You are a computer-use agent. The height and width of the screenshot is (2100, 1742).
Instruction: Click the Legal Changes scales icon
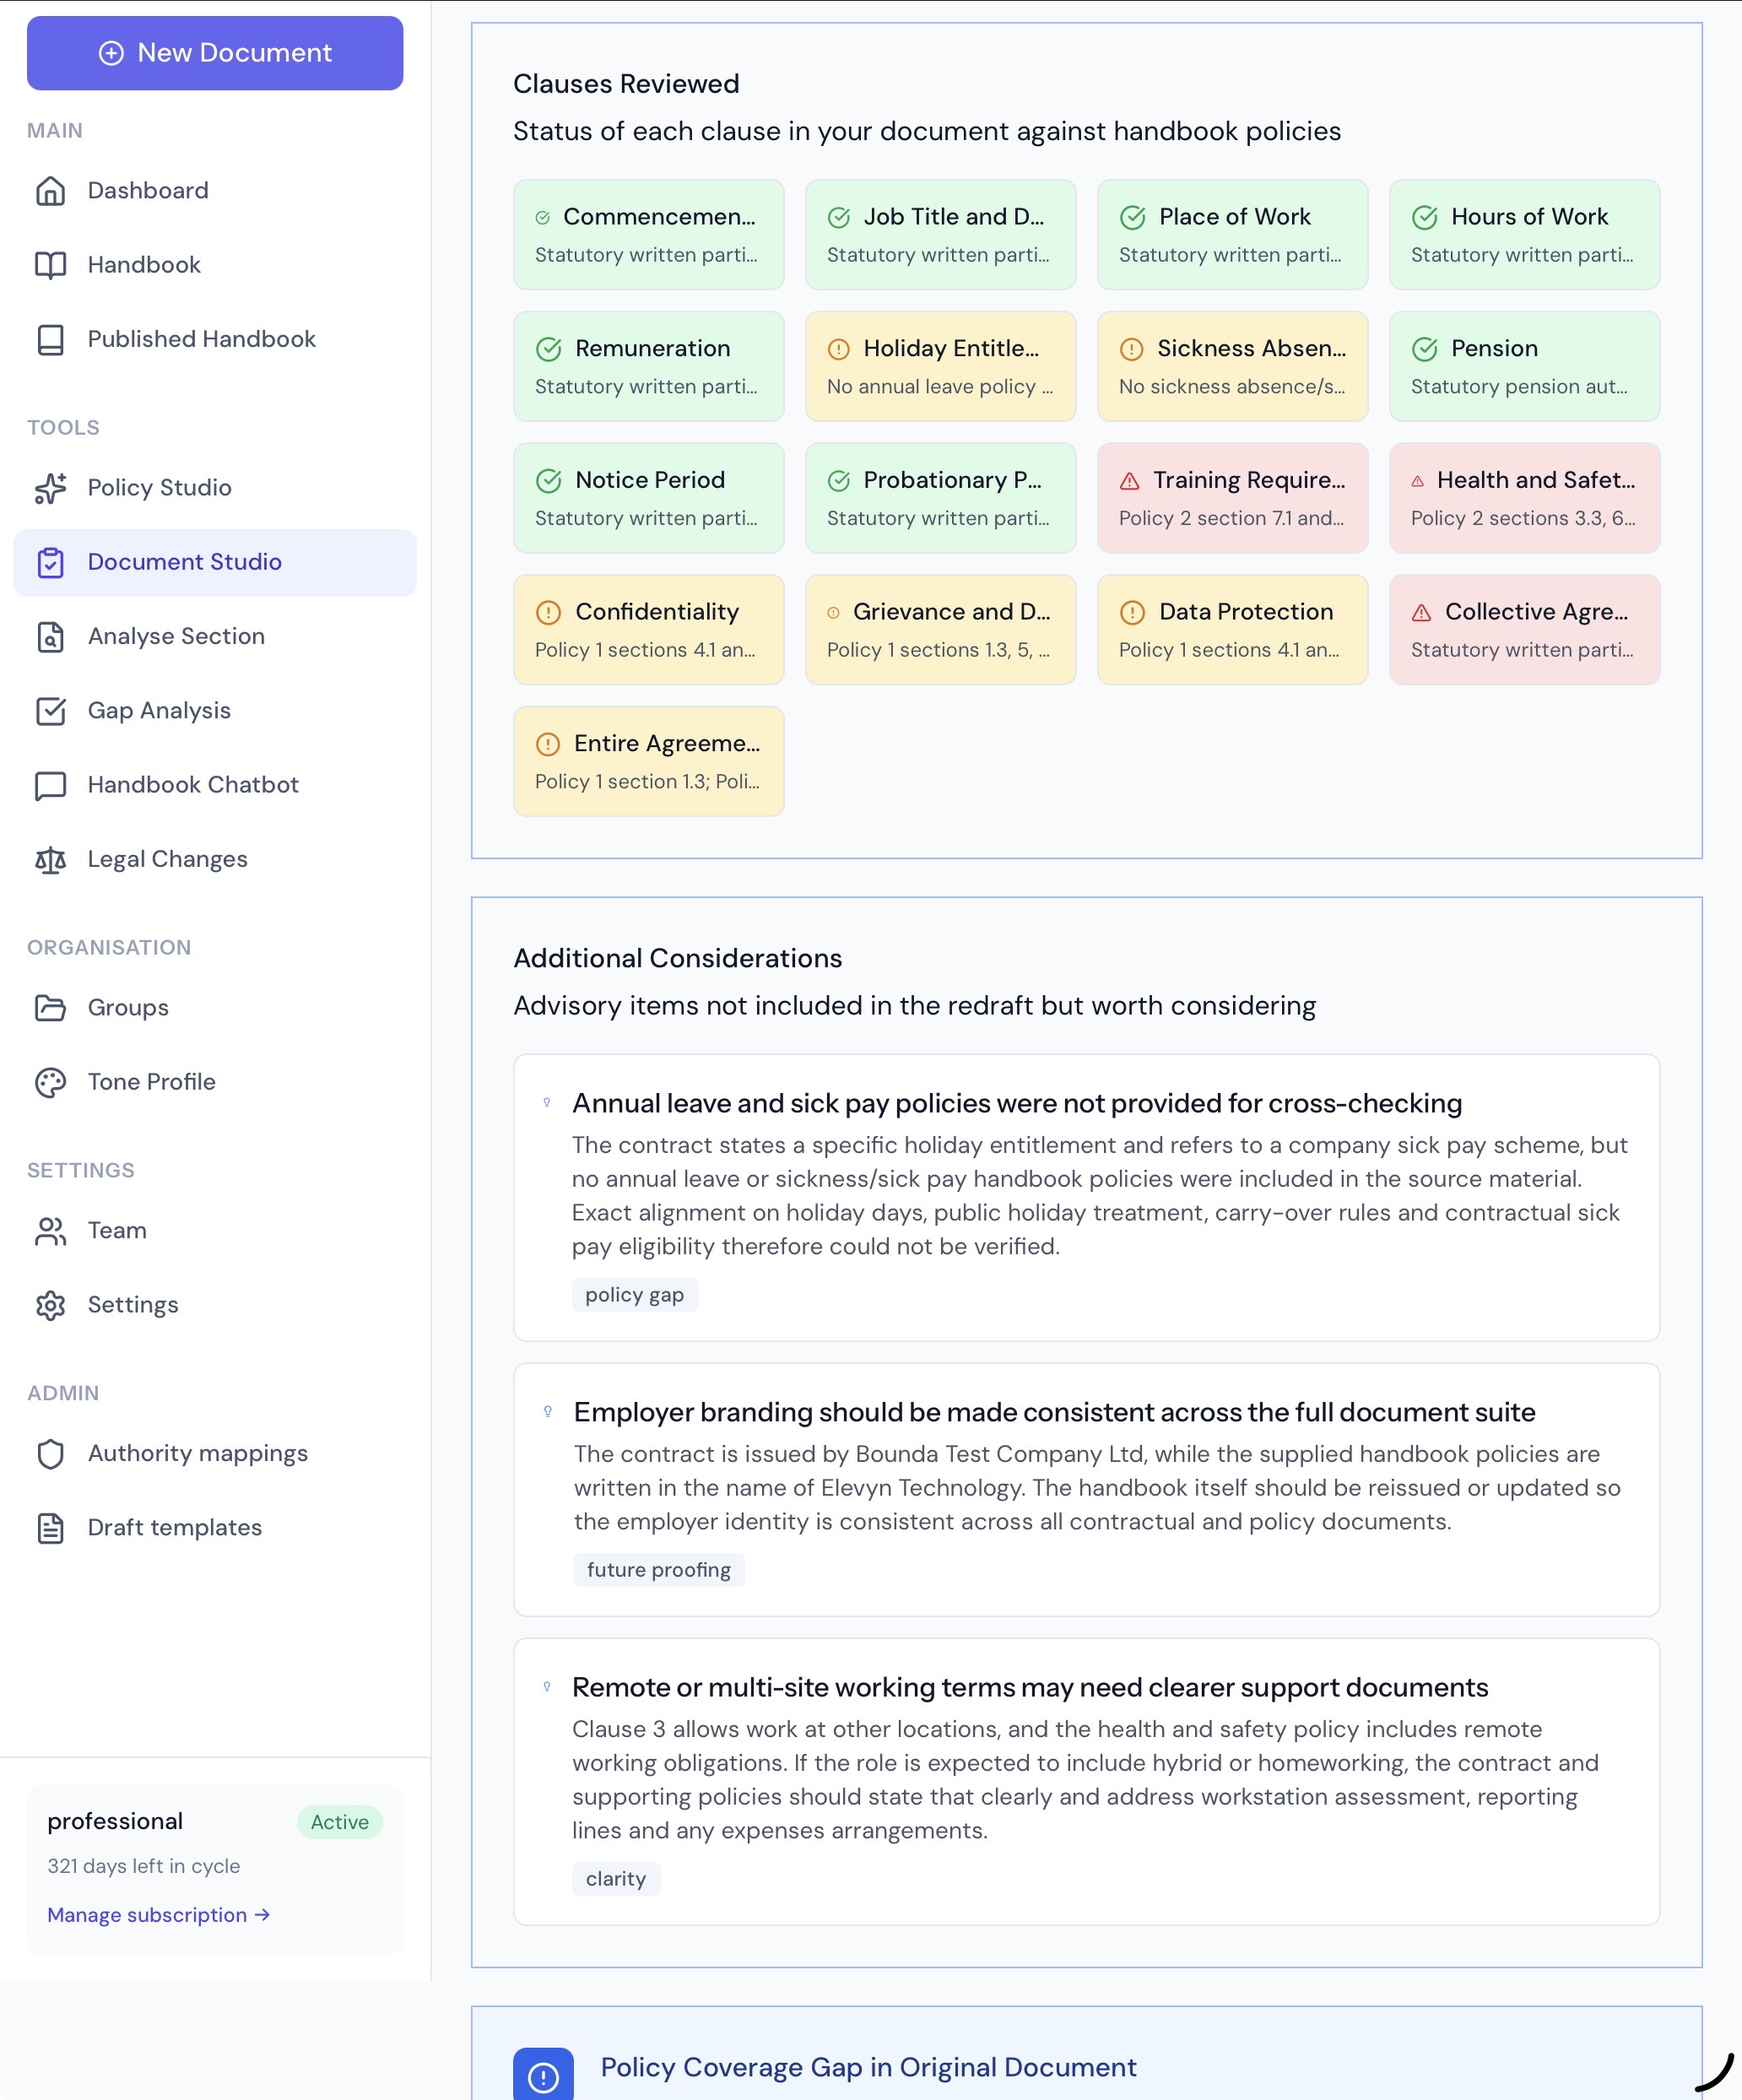[x=50, y=859]
